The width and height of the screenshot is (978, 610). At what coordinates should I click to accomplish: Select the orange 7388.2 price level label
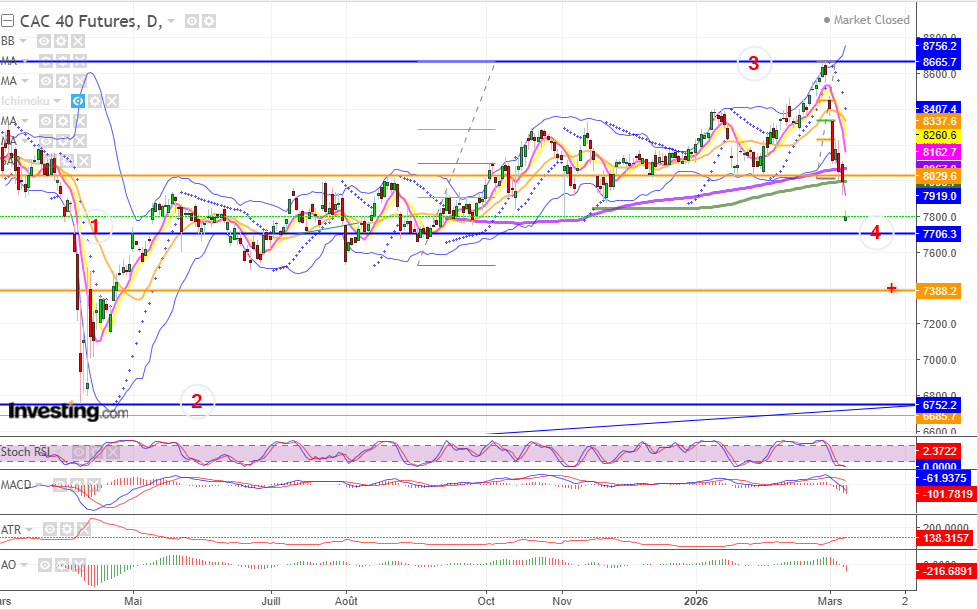(x=938, y=291)
